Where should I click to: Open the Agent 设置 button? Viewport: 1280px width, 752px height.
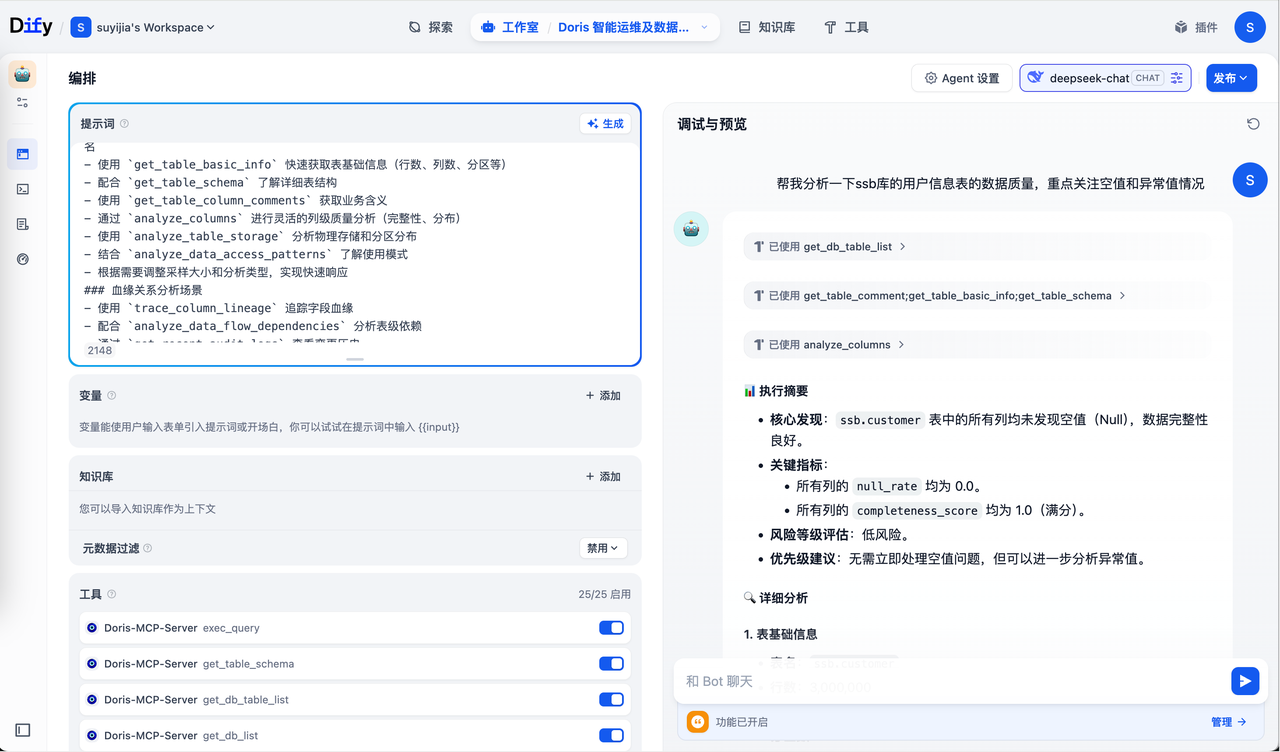point(961,77)
